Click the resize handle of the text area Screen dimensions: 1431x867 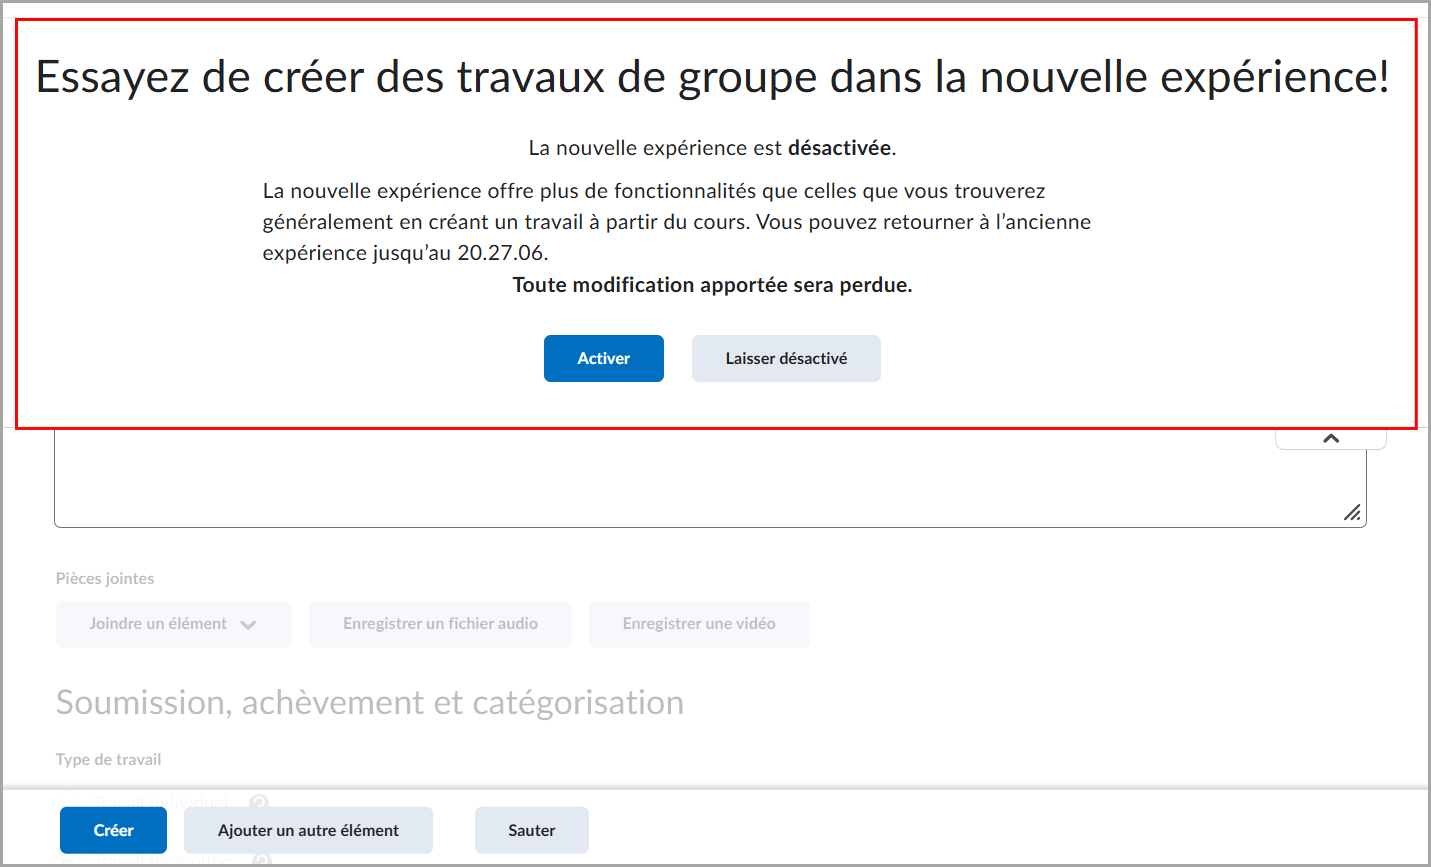tap(1353, 512)
